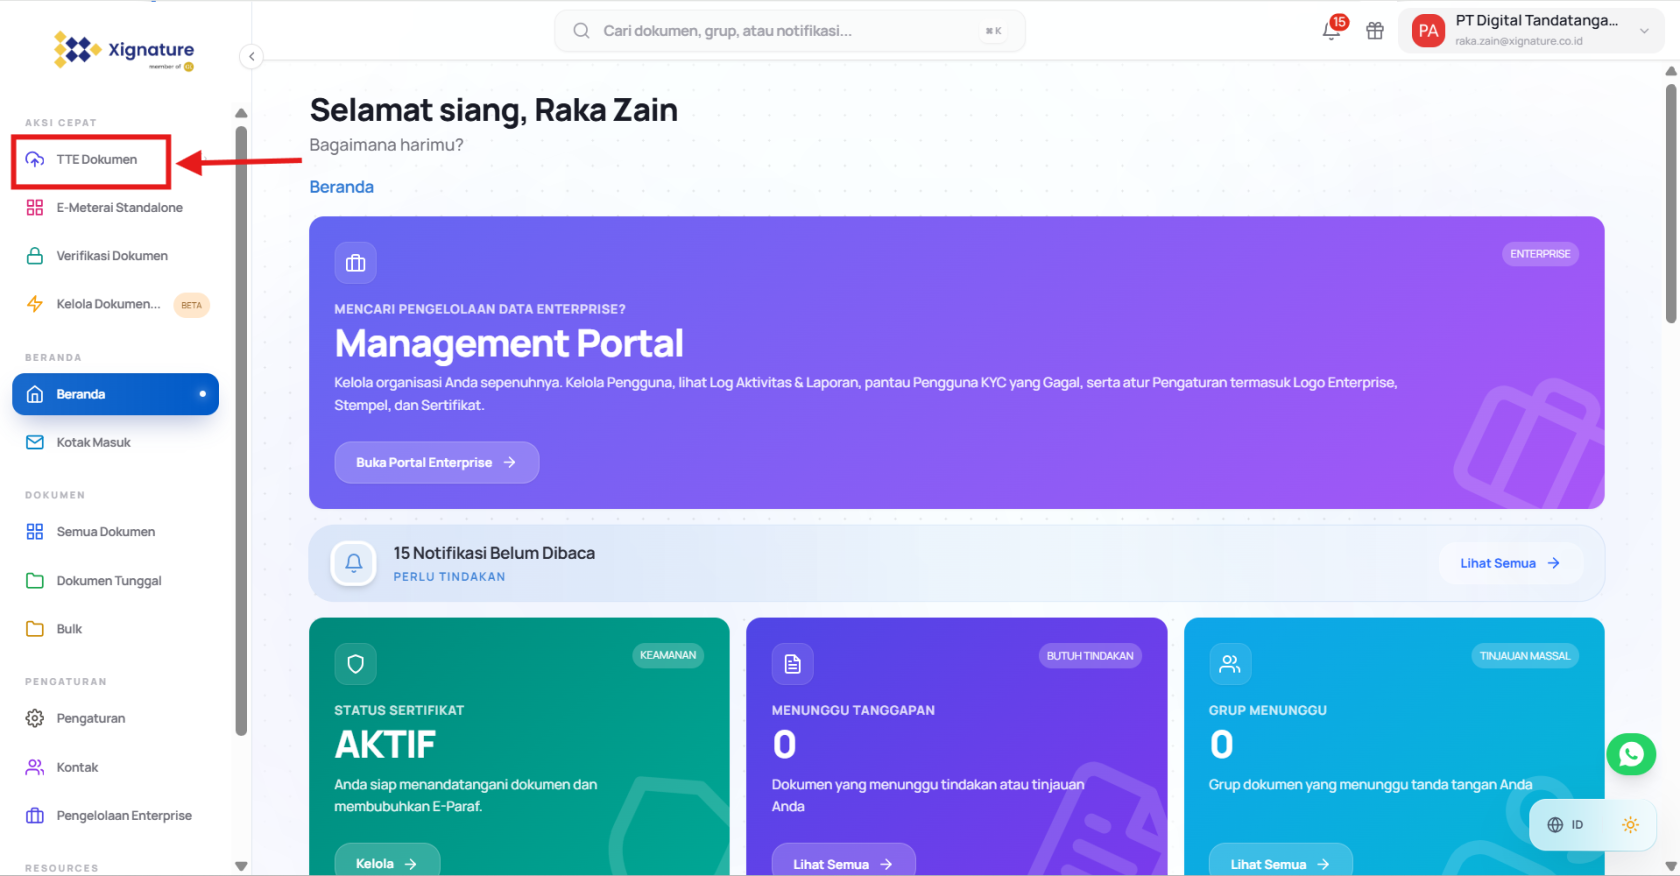Click Lihat Semua on Grup Menunggu card
This screenshot has width=1680, height=876.
click(x=1280, y=863)
